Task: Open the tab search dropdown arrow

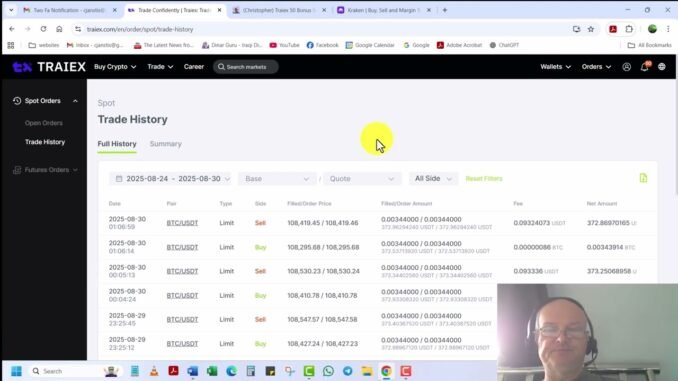Action: click(11, 10)
